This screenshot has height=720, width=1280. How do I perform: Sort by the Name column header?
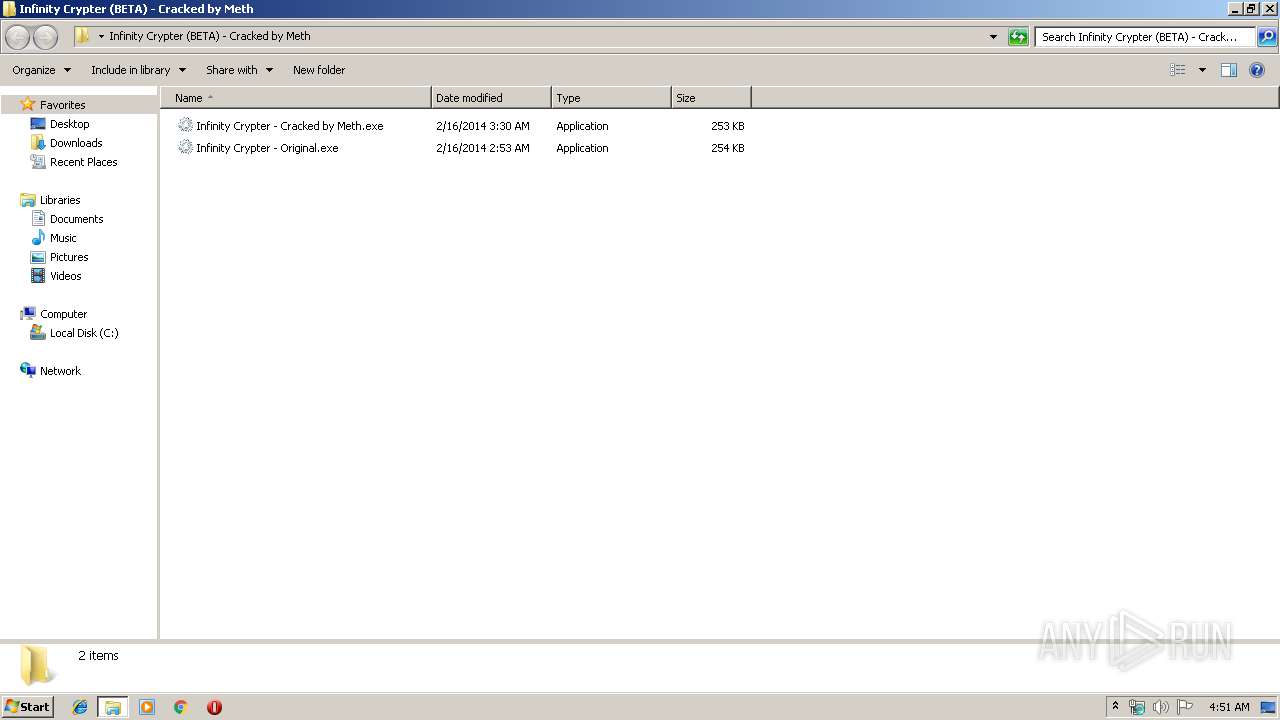click(x=296, y=98)
